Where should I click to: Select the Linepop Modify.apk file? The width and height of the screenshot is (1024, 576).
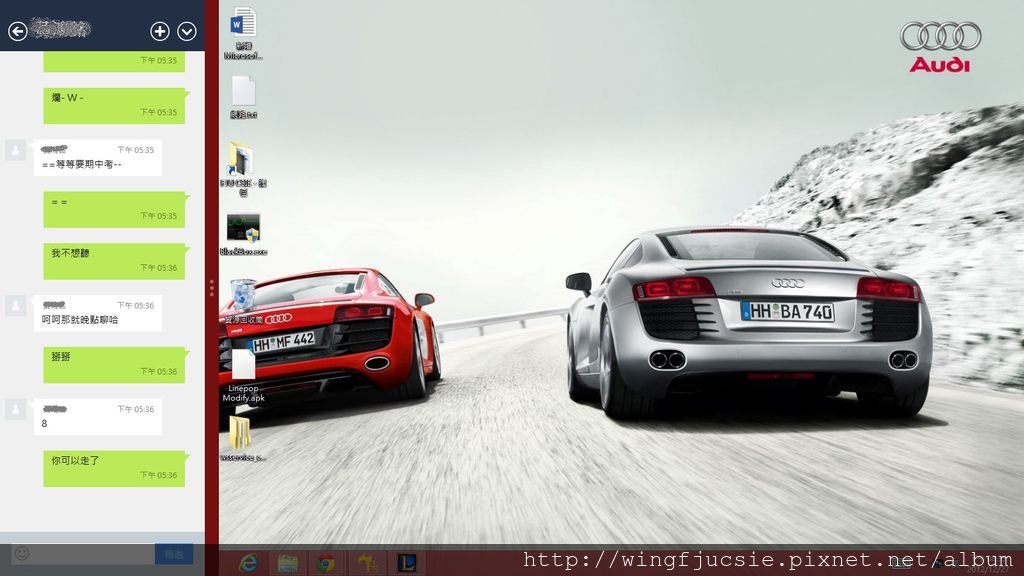pyautogui.click(x=243, y=376)
